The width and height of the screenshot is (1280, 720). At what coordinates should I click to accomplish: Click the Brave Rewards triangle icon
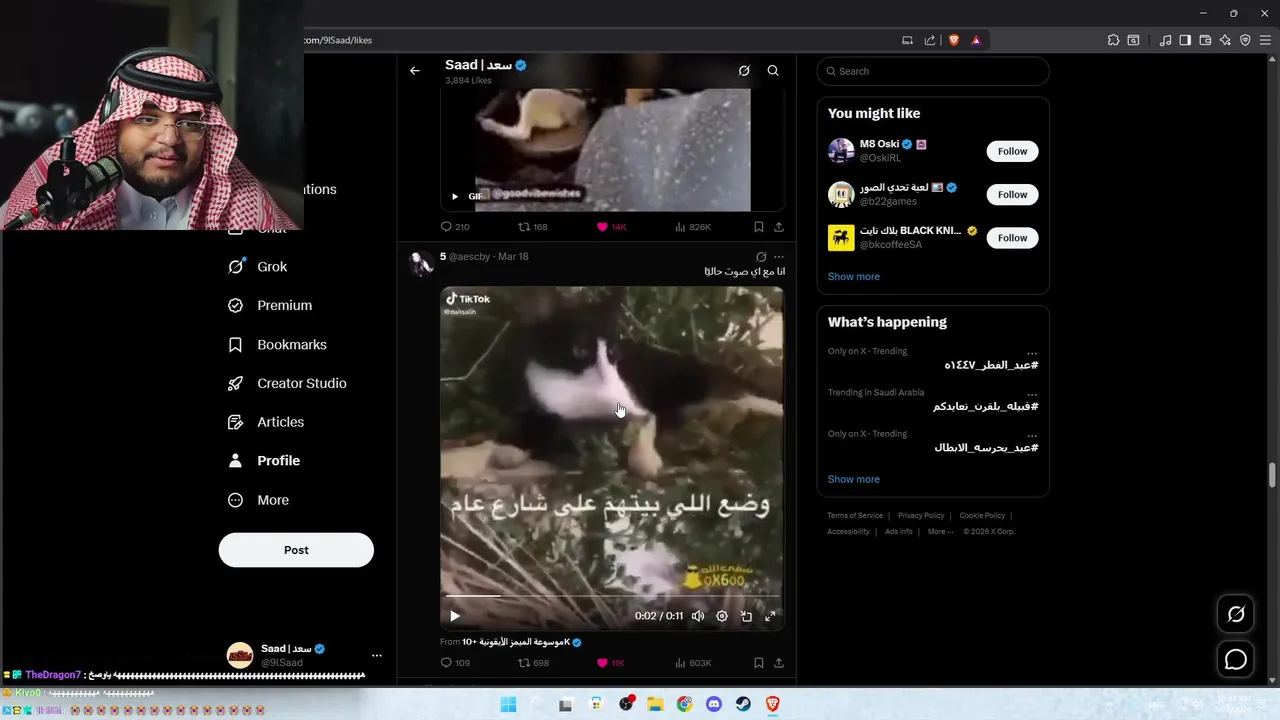976,40
